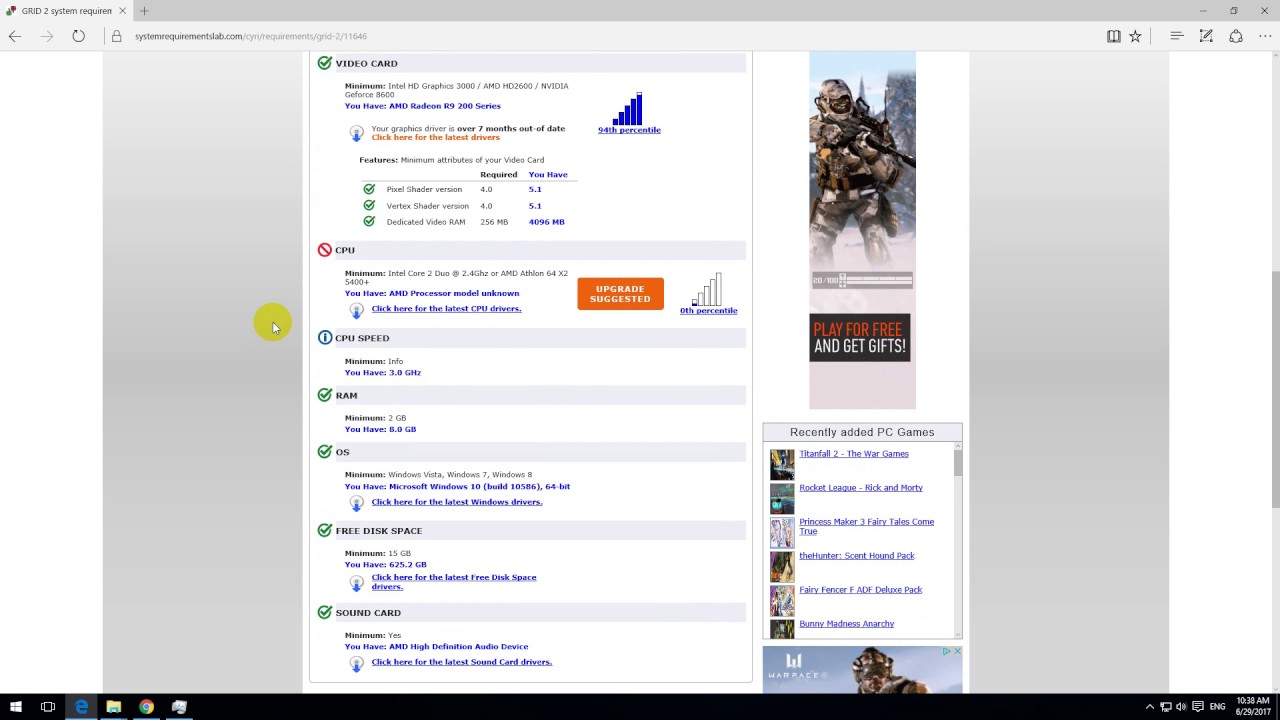
Task: Click download icon beside latest CPU drivers
Action: (356, 310)
